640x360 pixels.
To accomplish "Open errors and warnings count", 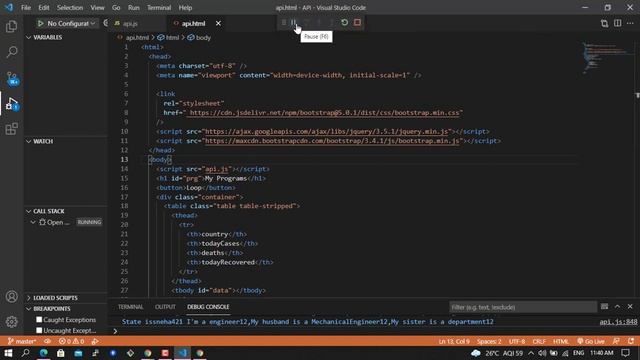I will pos(71,341).
